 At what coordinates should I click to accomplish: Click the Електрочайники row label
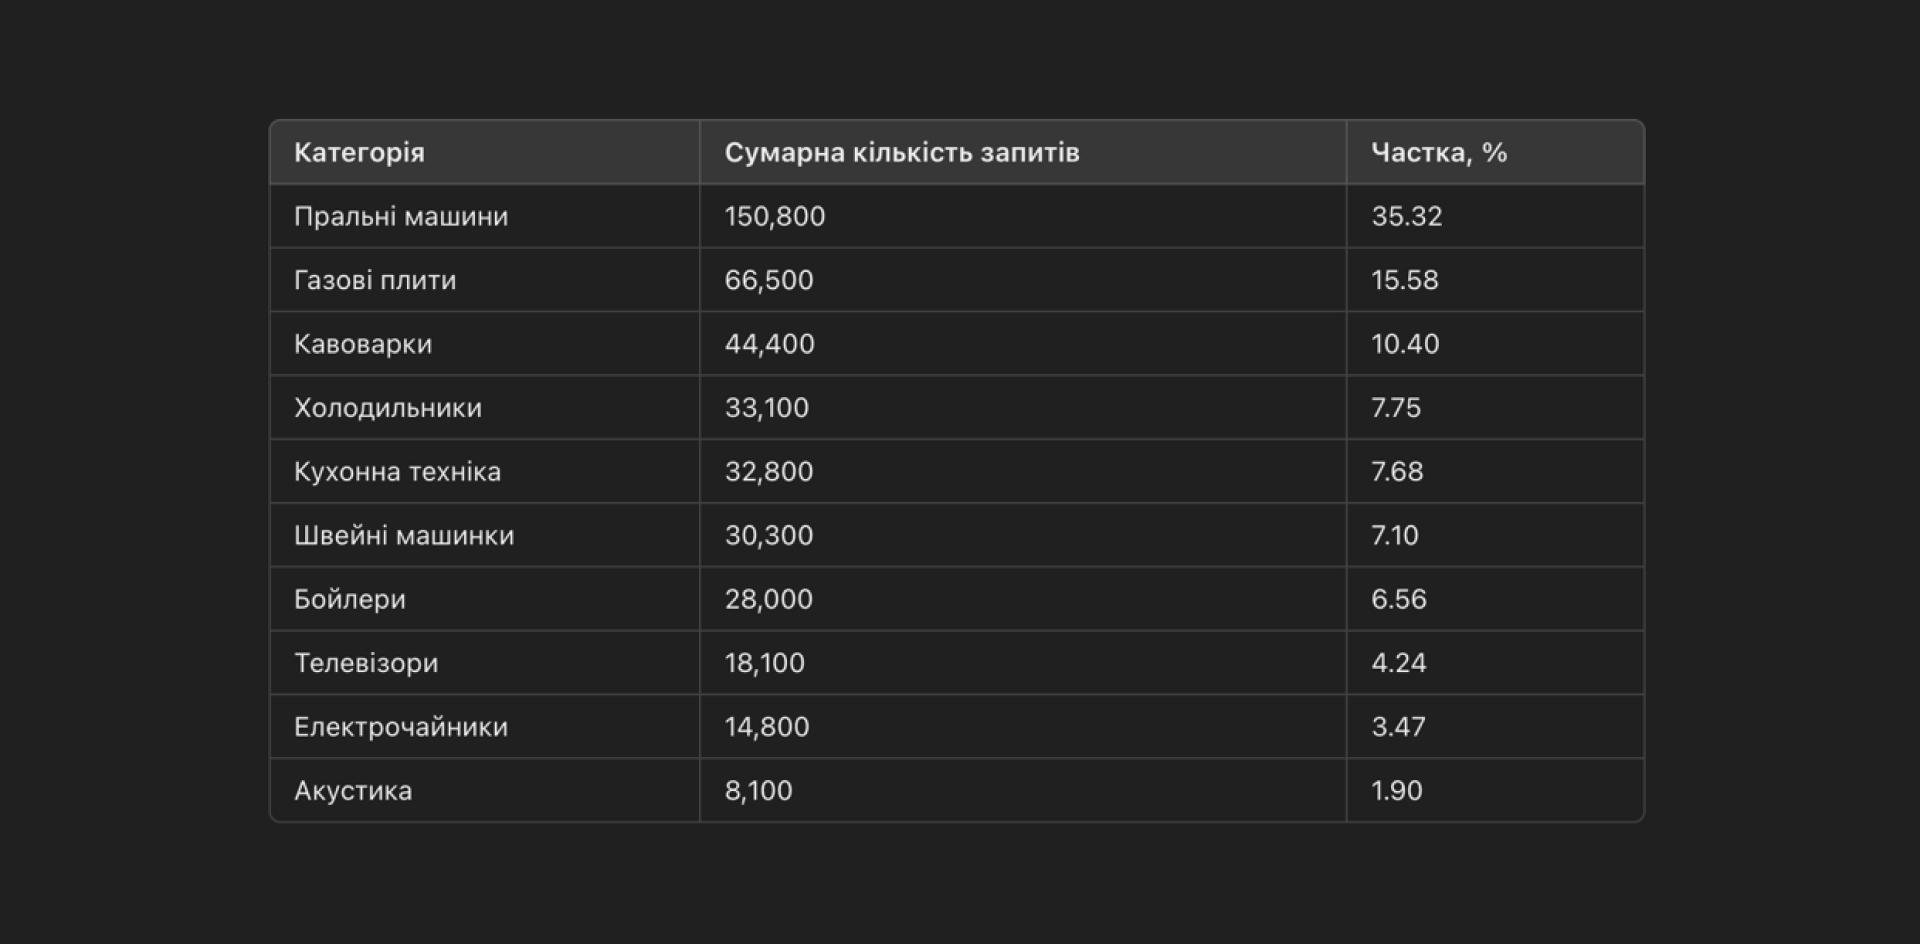pos(401,728)
